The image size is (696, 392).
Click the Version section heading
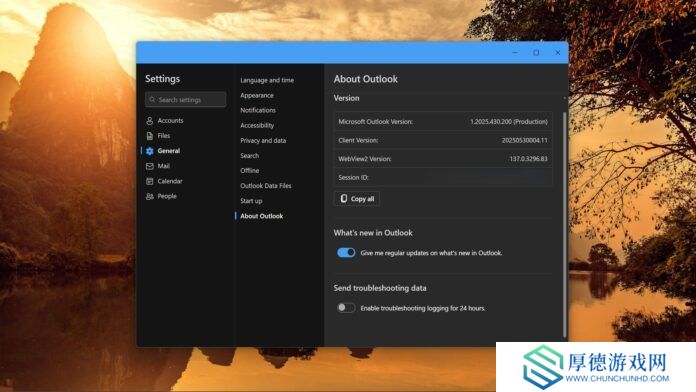pyautogui.click(x=346, y=98)
